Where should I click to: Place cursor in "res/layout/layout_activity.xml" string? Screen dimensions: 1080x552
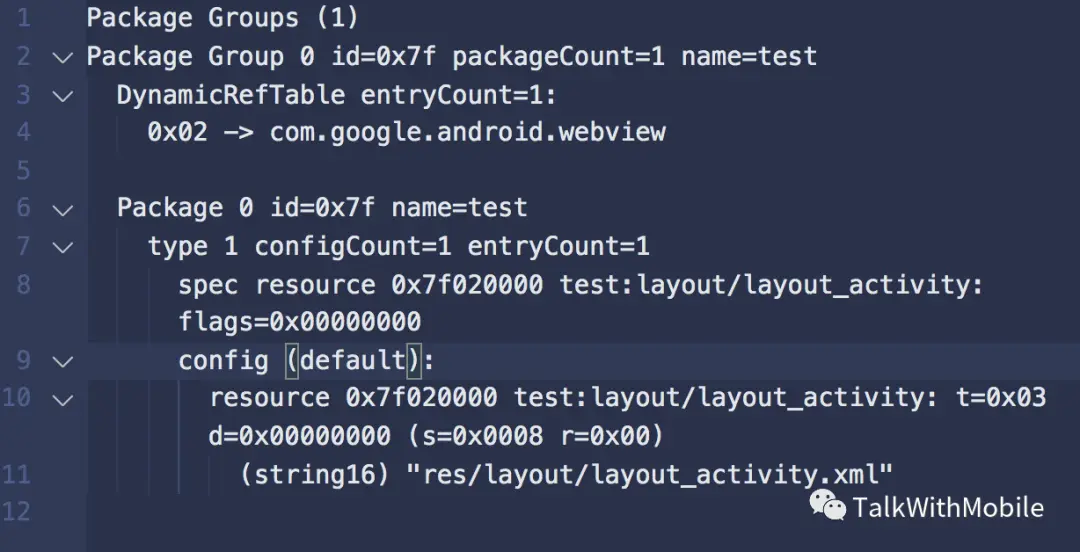coord(650,474)
